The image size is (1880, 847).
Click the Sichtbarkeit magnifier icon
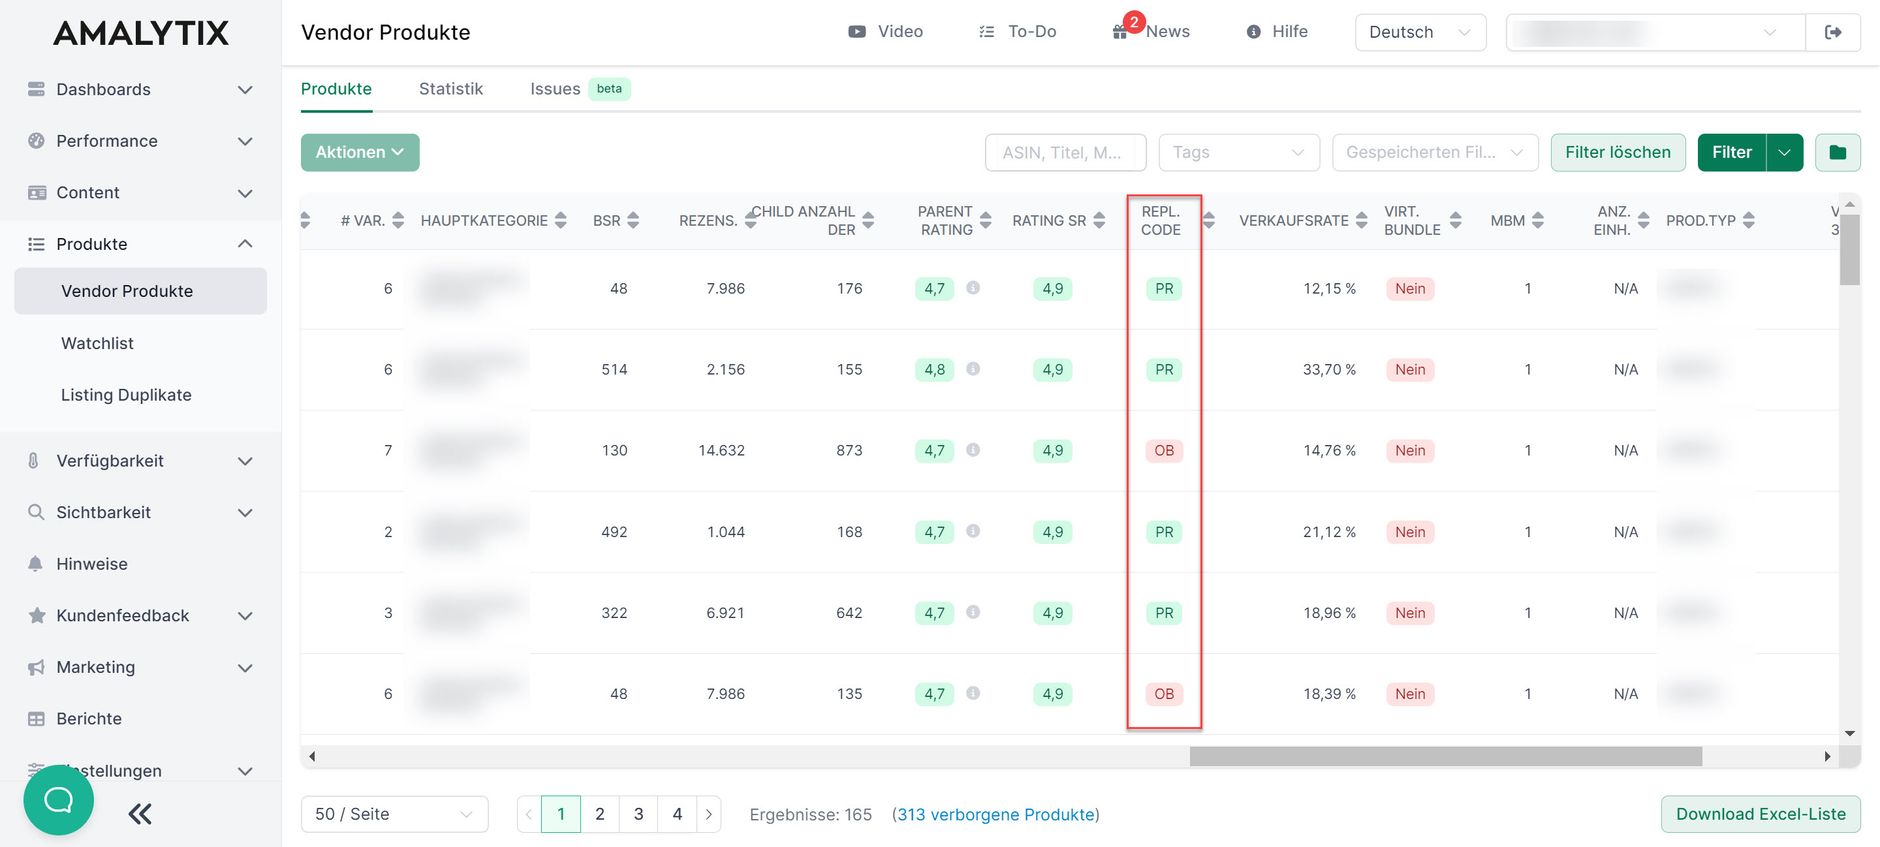(x=36, y=512)
